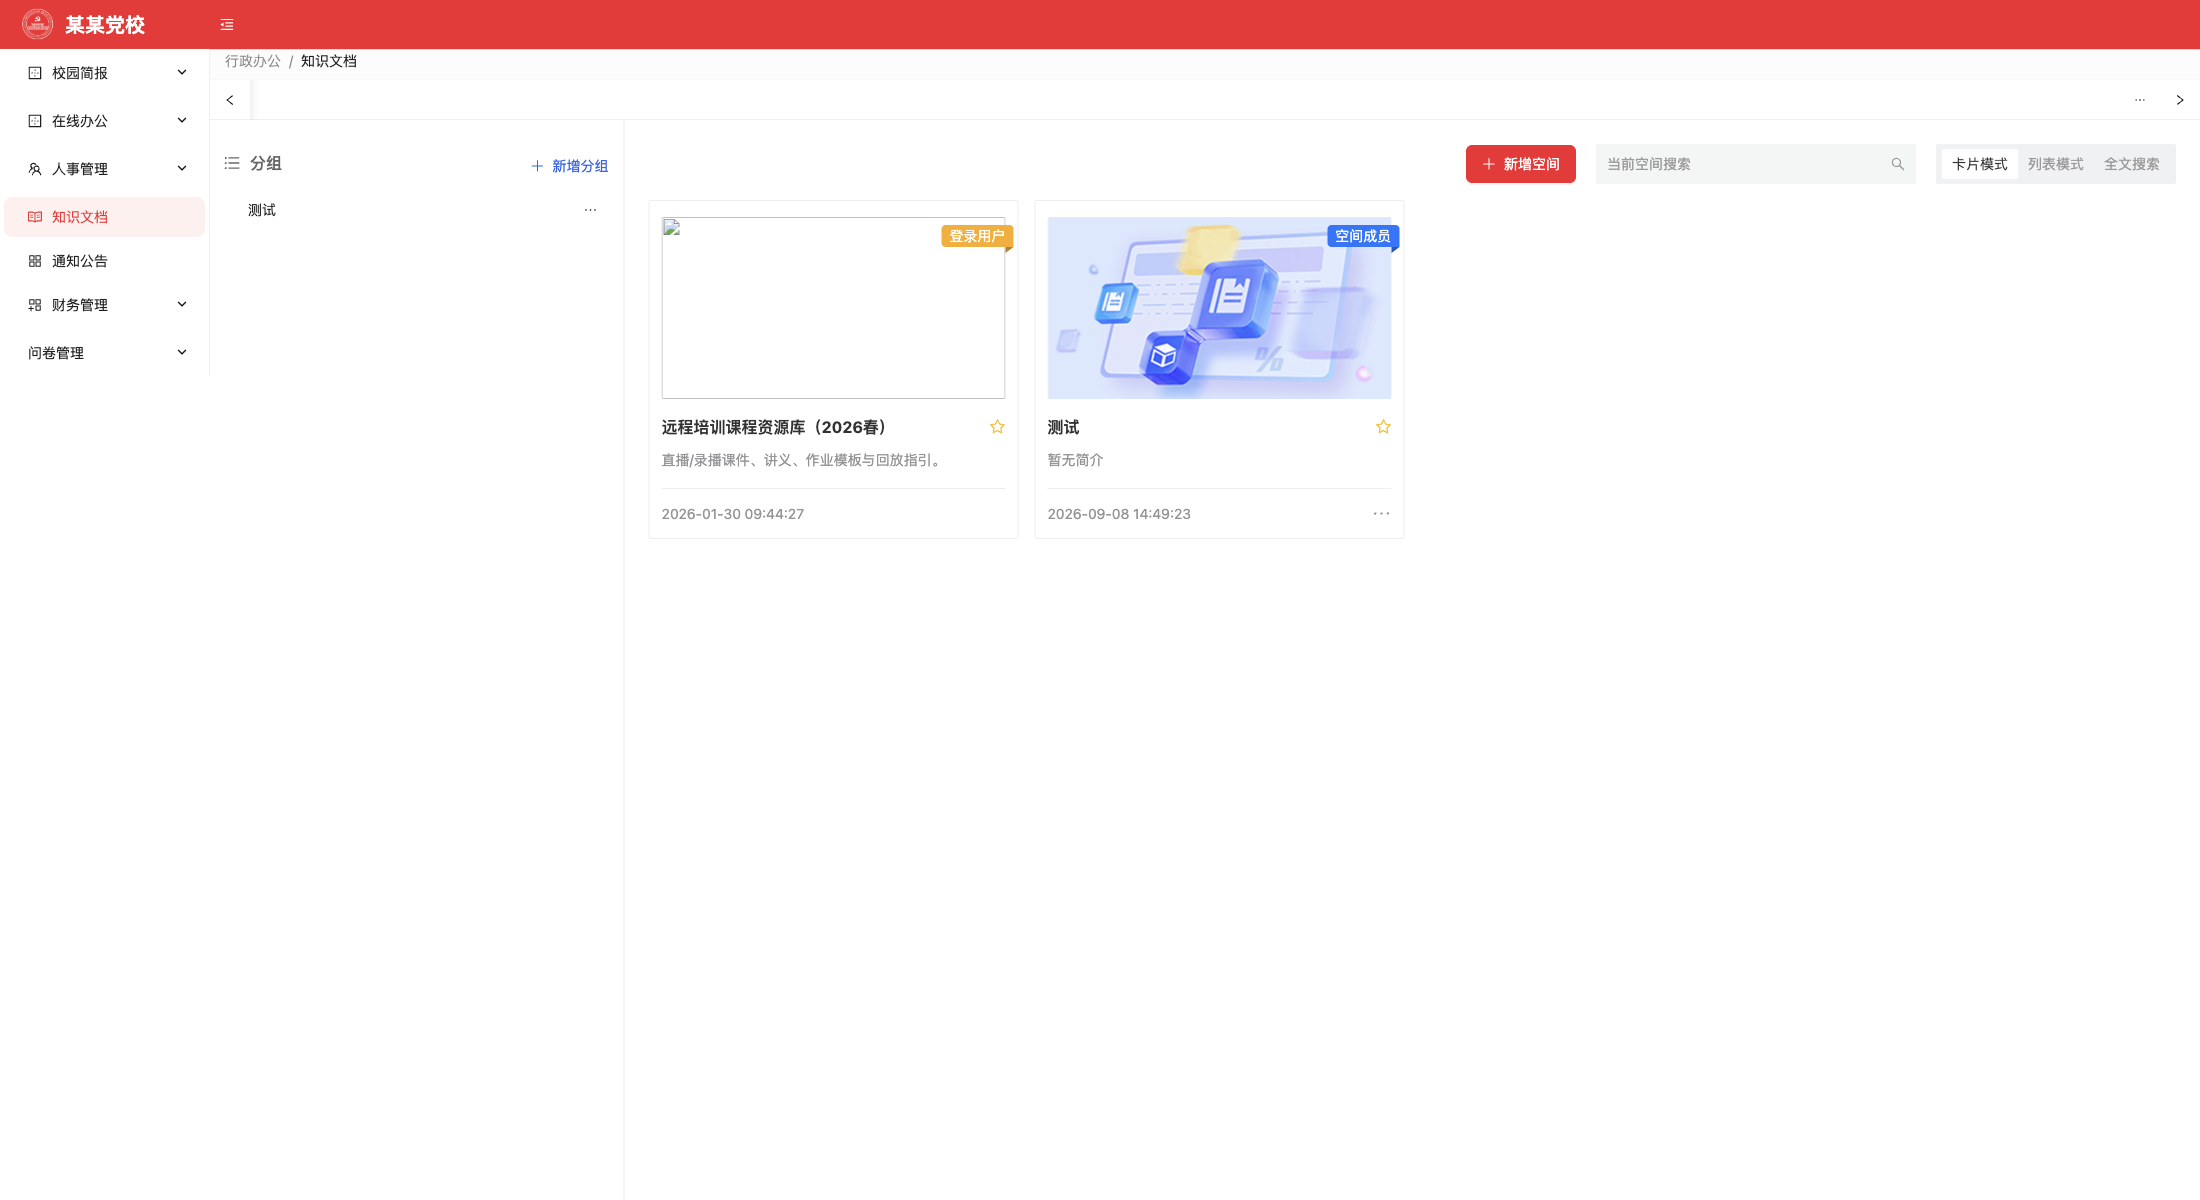Click the 2026-01-30 09:44:27 timestamp

point(733,514)
